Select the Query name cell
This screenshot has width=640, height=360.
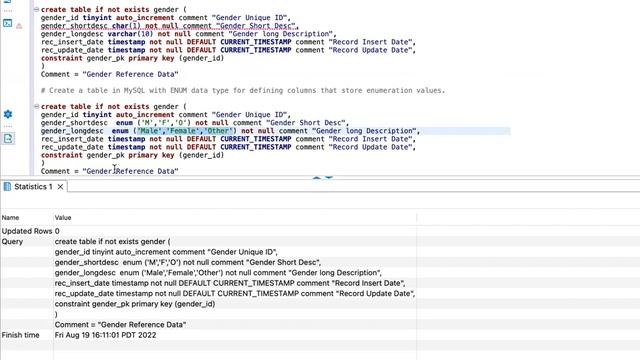pos(12,242)
